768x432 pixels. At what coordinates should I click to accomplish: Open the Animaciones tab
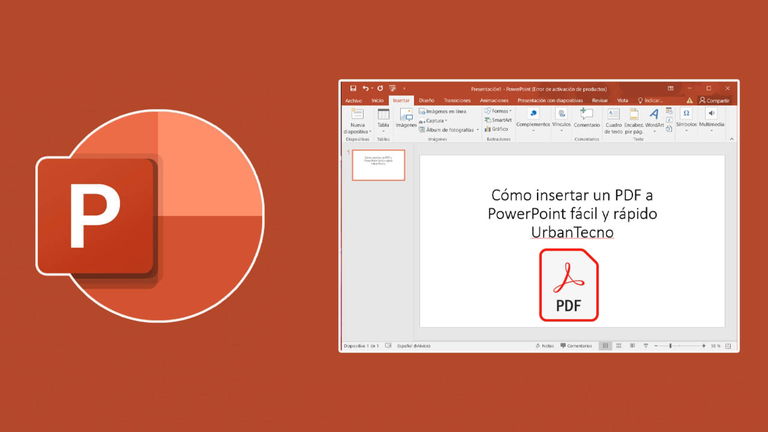point(494,100)
